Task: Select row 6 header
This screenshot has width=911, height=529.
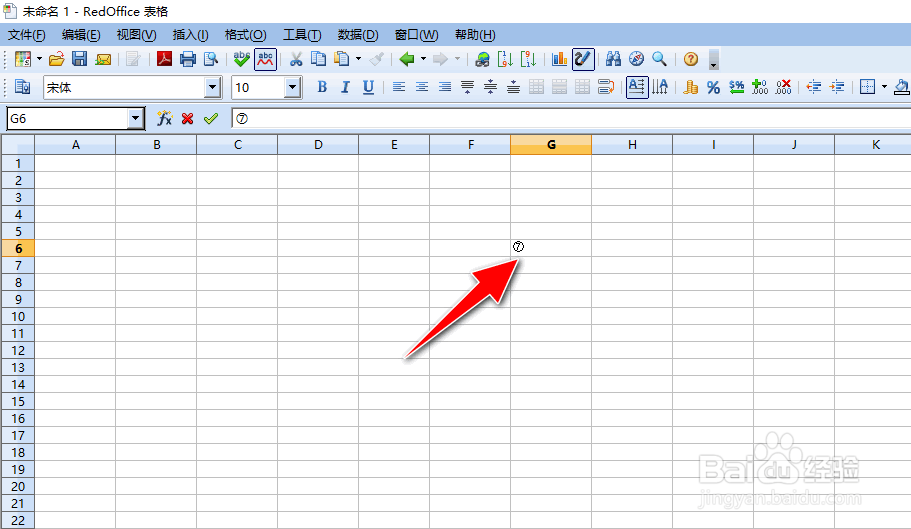Action: click(18, 249)
